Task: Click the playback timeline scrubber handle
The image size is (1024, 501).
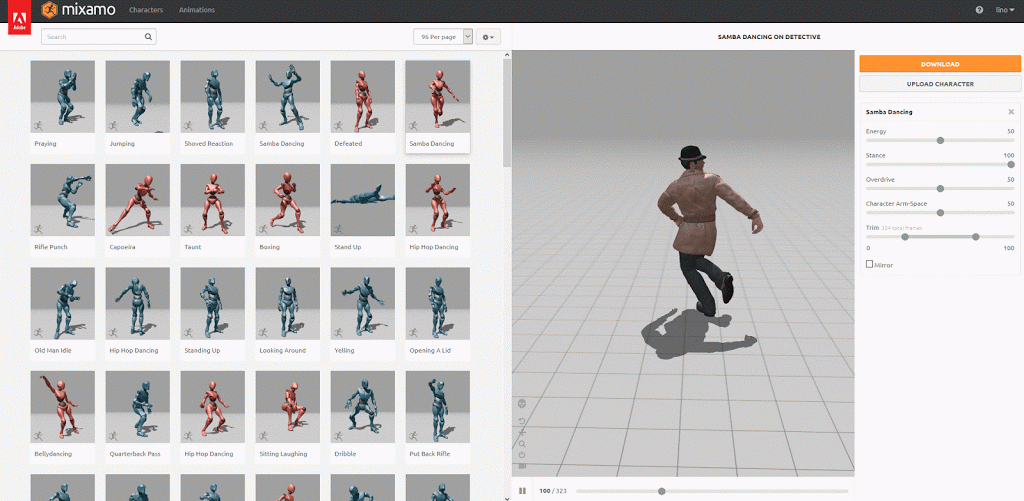Action: tap(662, 491)
